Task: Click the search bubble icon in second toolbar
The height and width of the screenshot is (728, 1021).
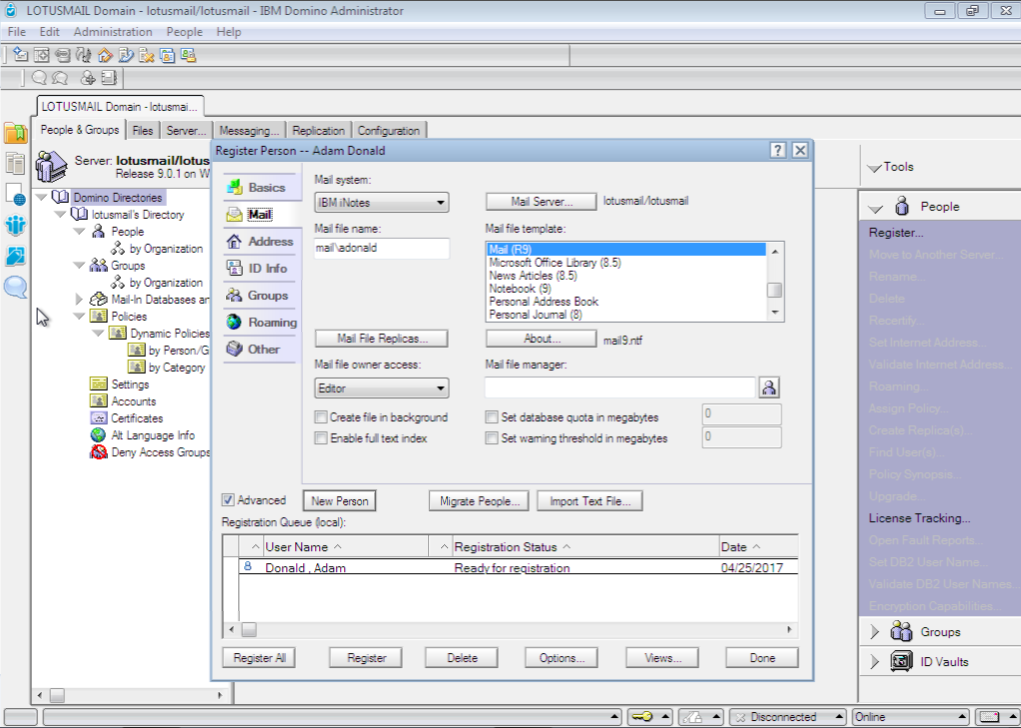Action: 39,78
